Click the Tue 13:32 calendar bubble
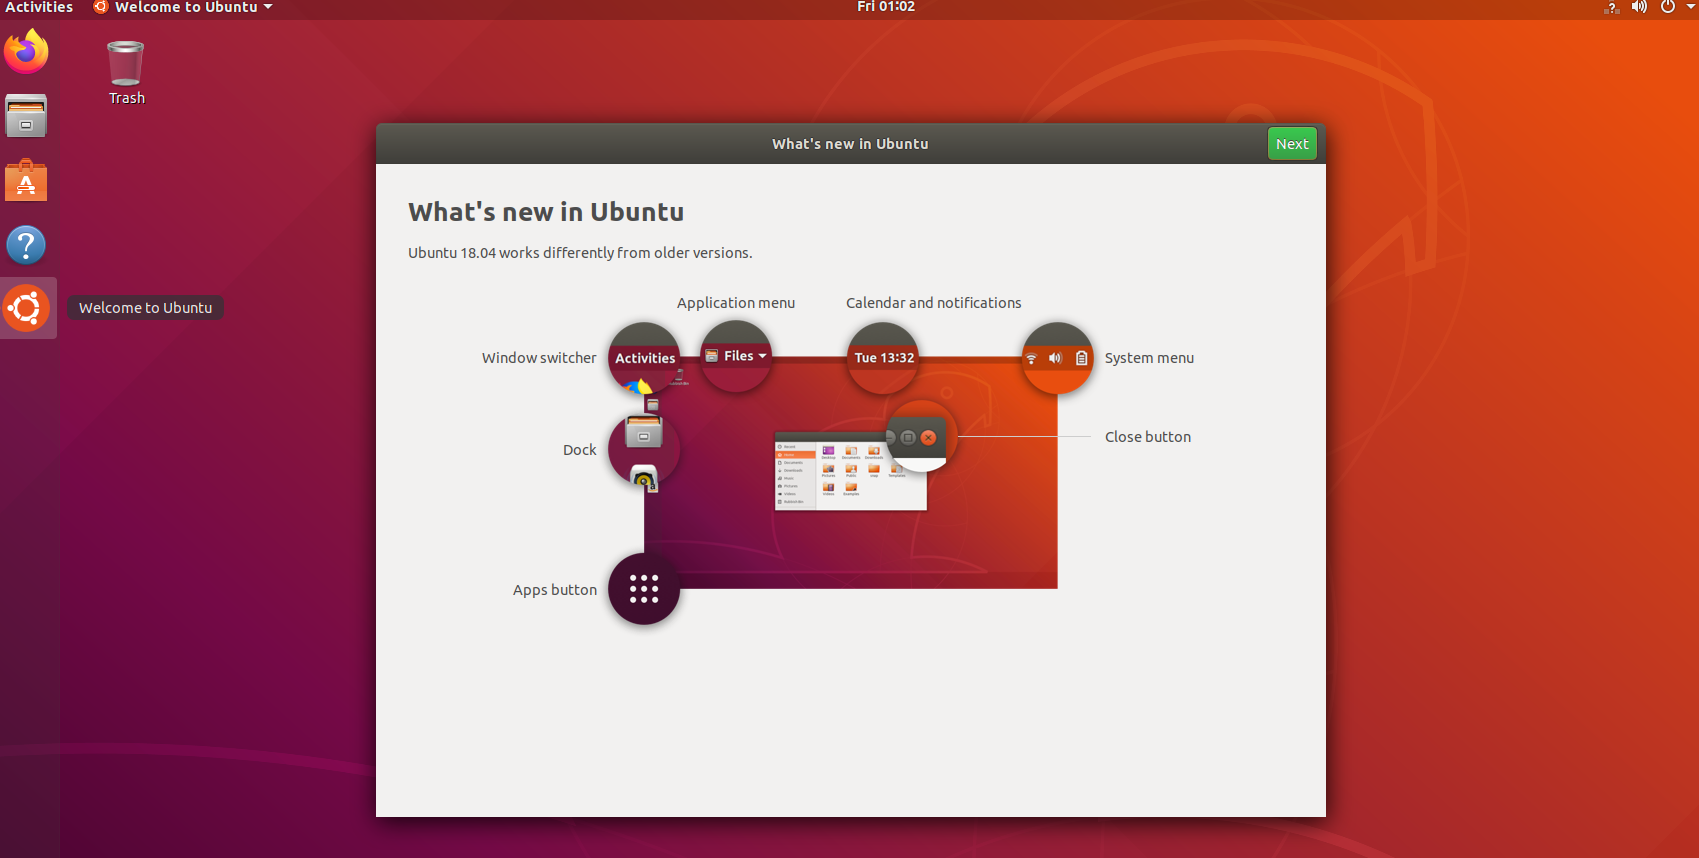 coord(884,358)
